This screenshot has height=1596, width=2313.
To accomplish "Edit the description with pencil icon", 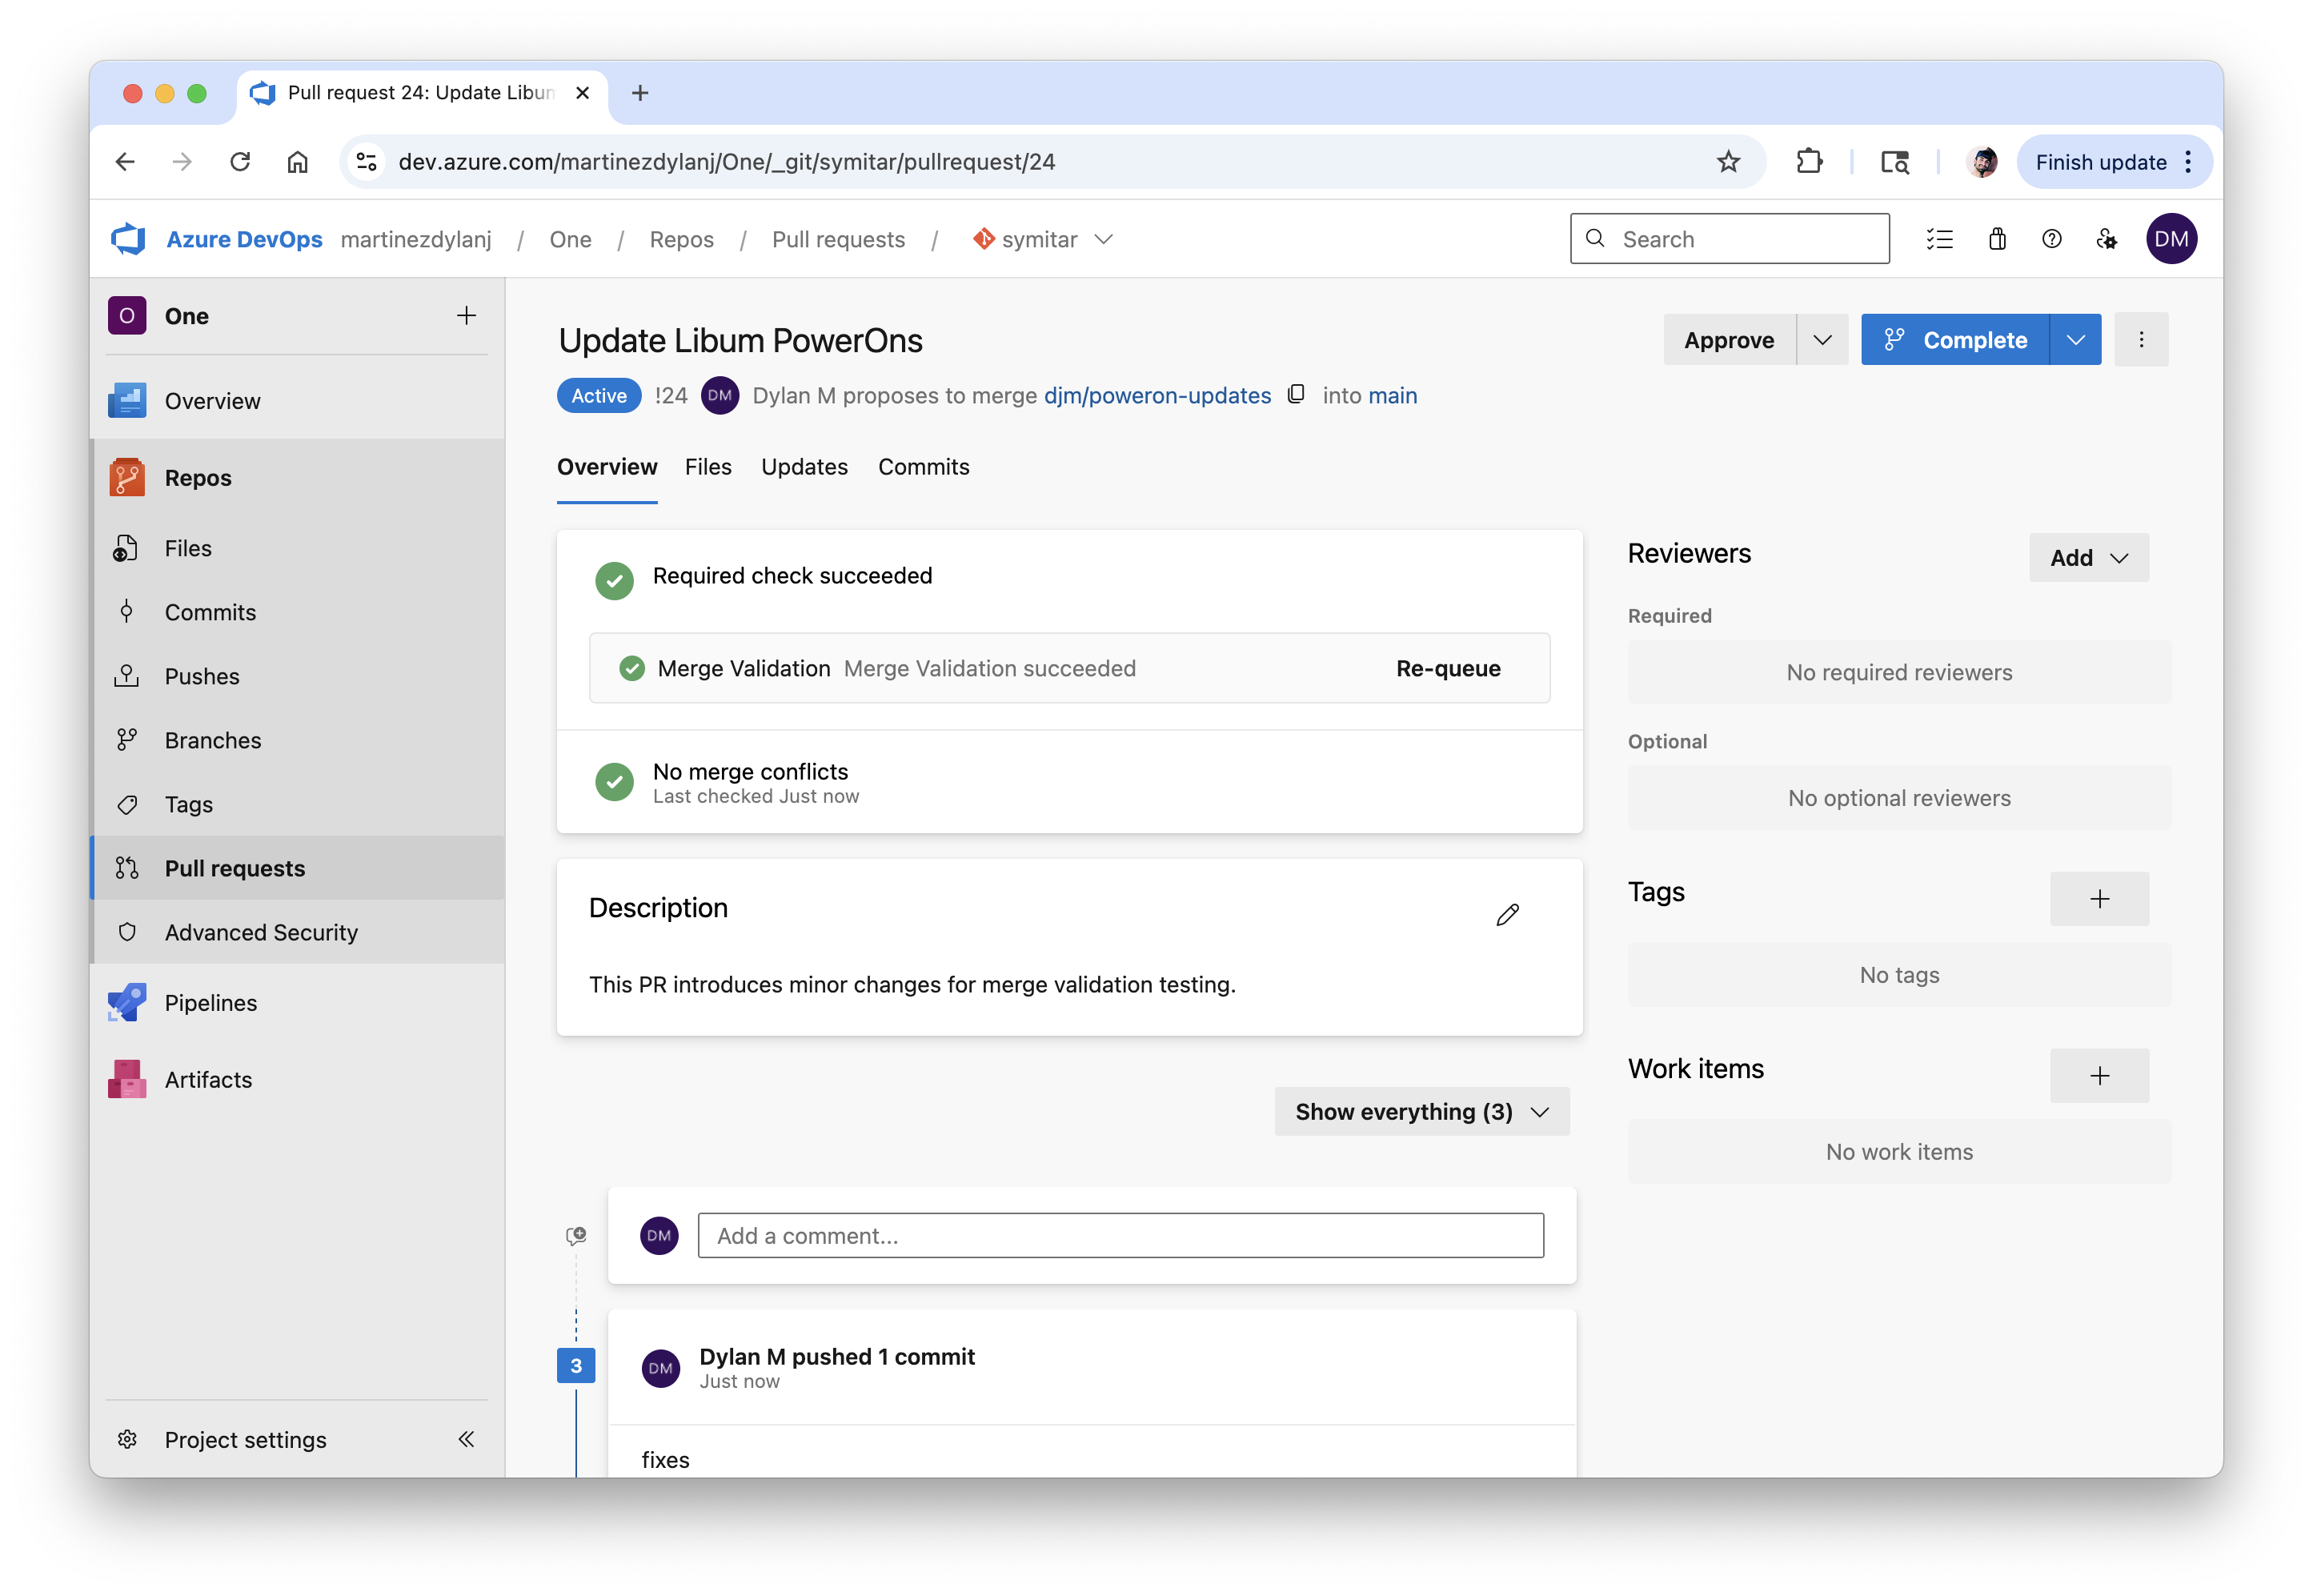I will tap(1508, 914).
